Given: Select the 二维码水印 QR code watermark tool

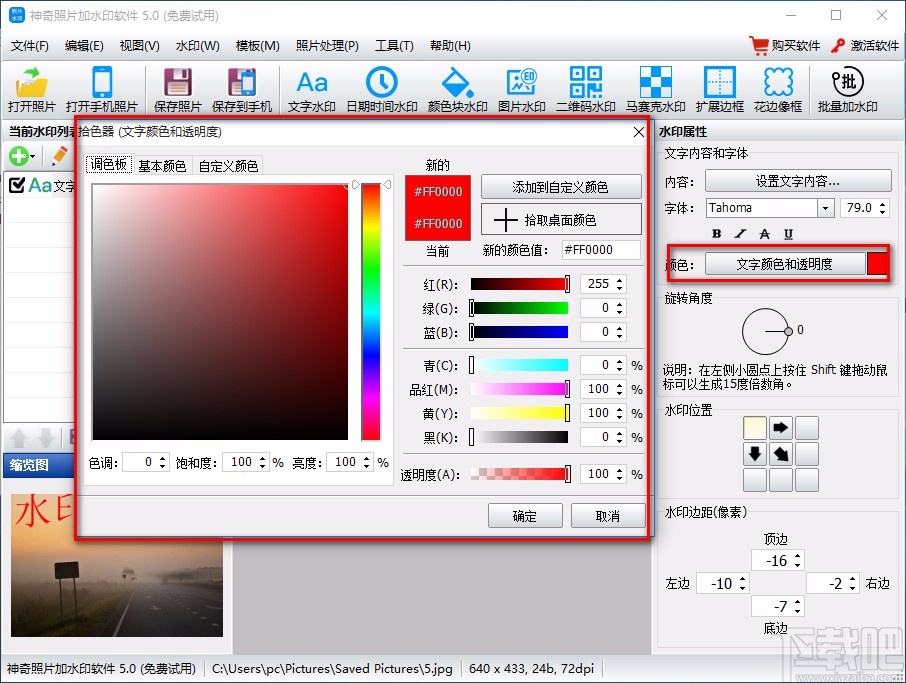Looking at the screenshot, I should tap(586, 88).
